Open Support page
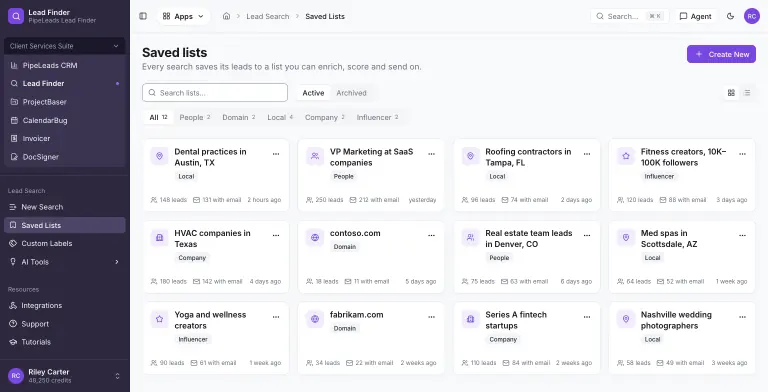Screen dimensions: 768x392 [65, 324]
